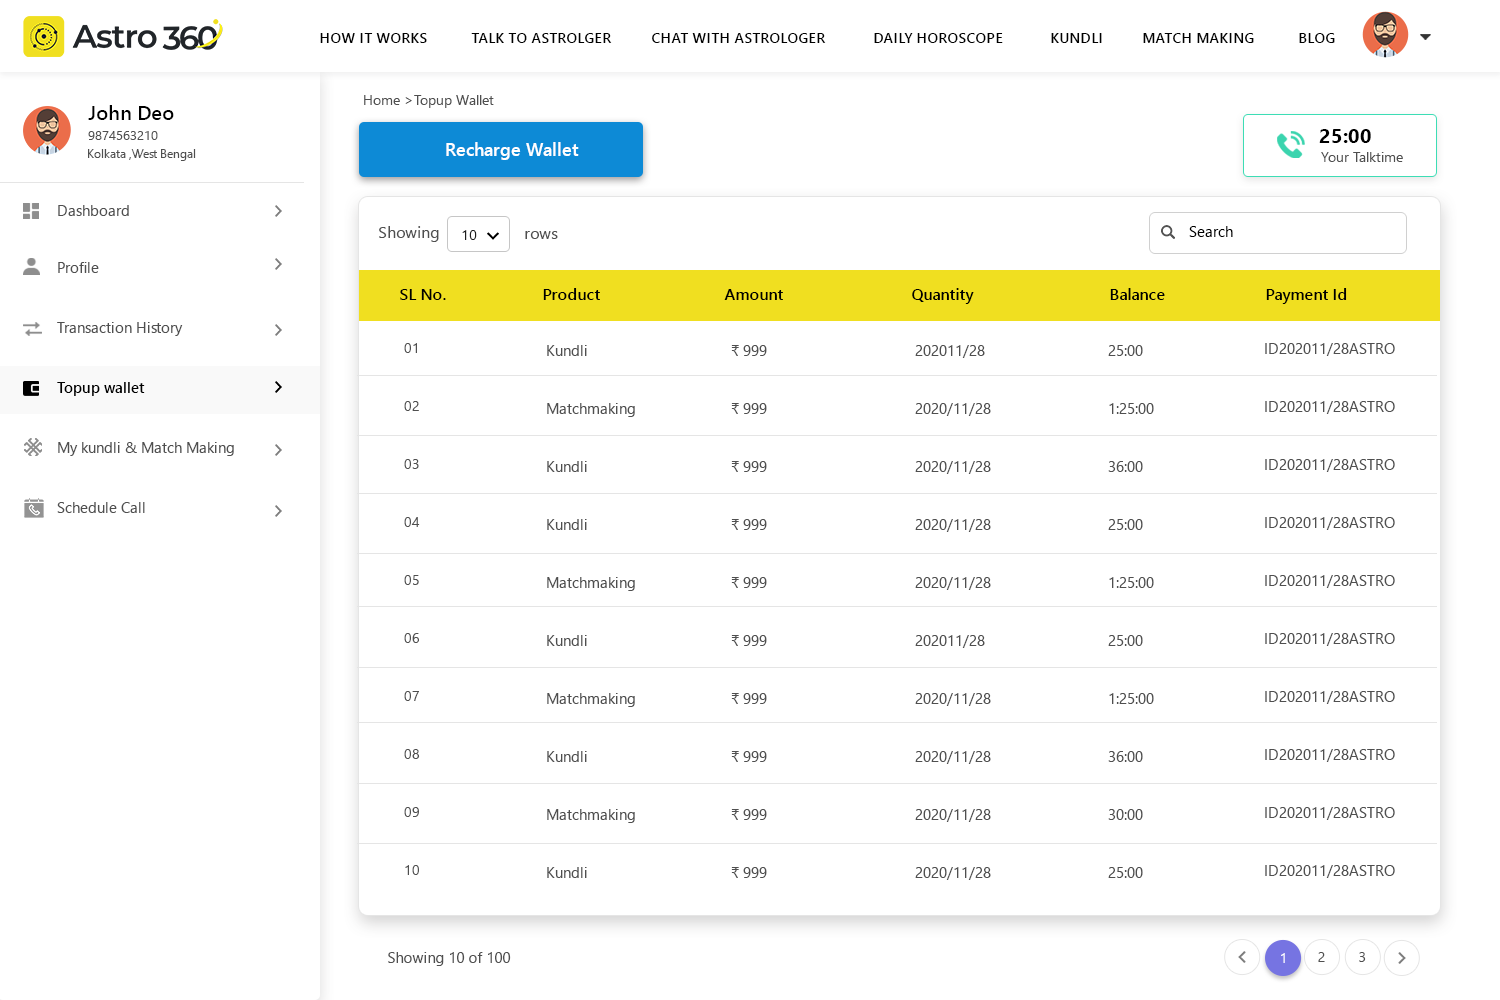Image resolution: width=1500 pixels, height=1000 pixels.
Task: Open the rows-per-page dropdown showing 10
Action: coord(478,235)
